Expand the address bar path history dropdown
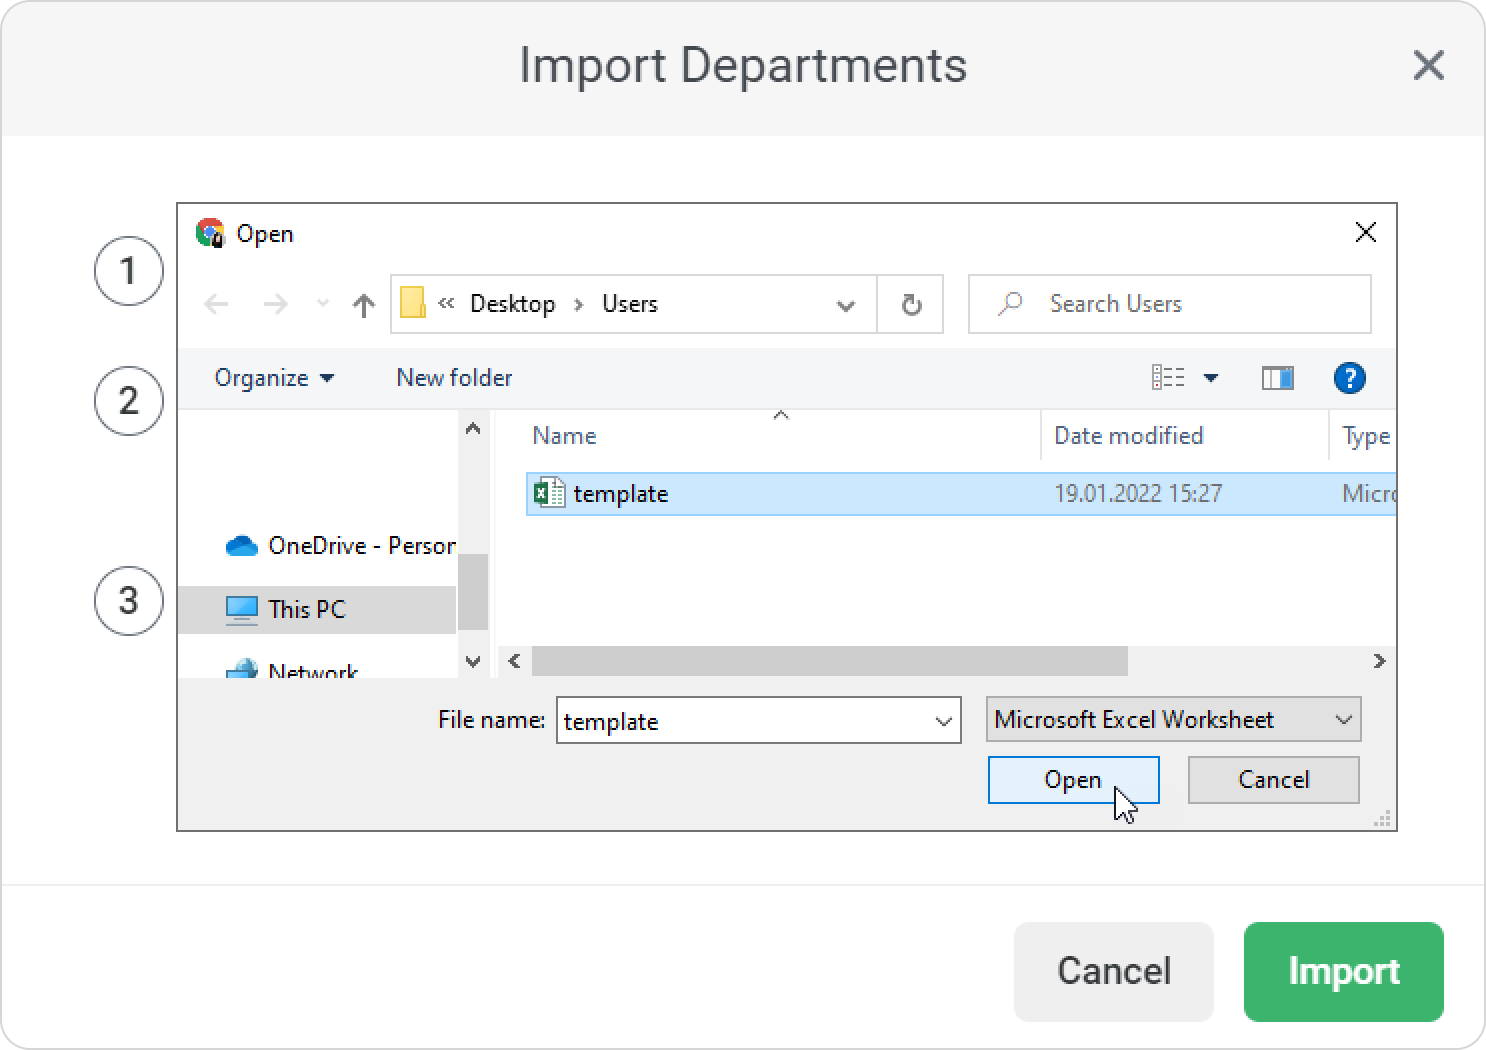 click(x=845, y=305)
